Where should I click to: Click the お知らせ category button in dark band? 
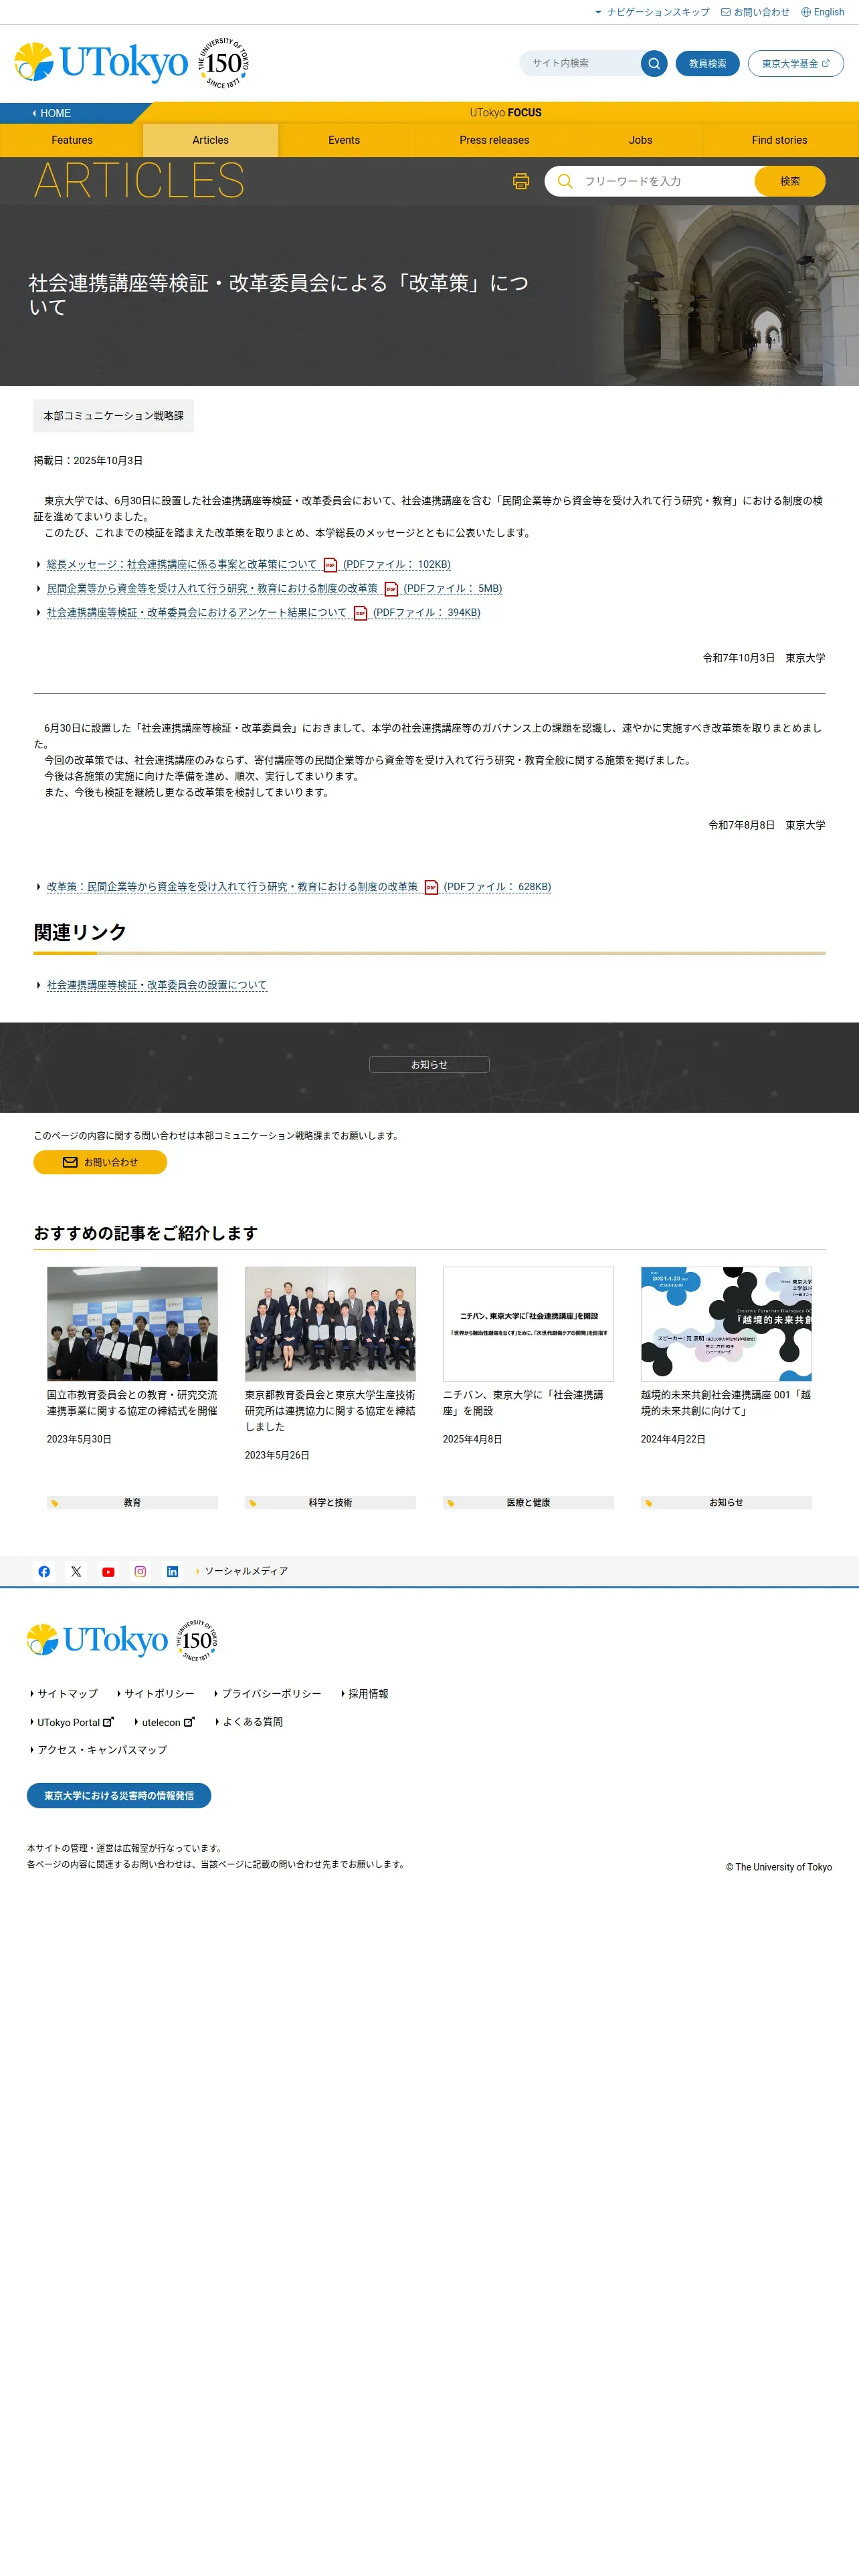[x=429, y=1064]
